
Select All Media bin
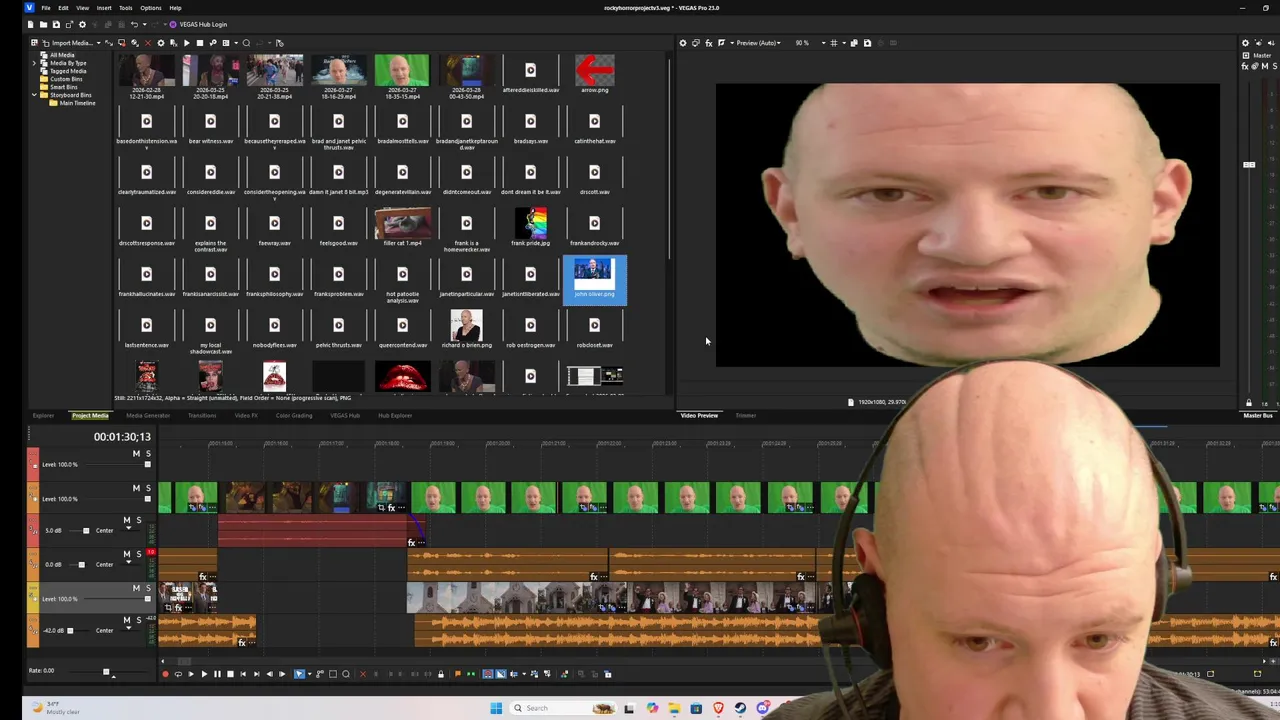pyautogui.click(x=62, y=55)
